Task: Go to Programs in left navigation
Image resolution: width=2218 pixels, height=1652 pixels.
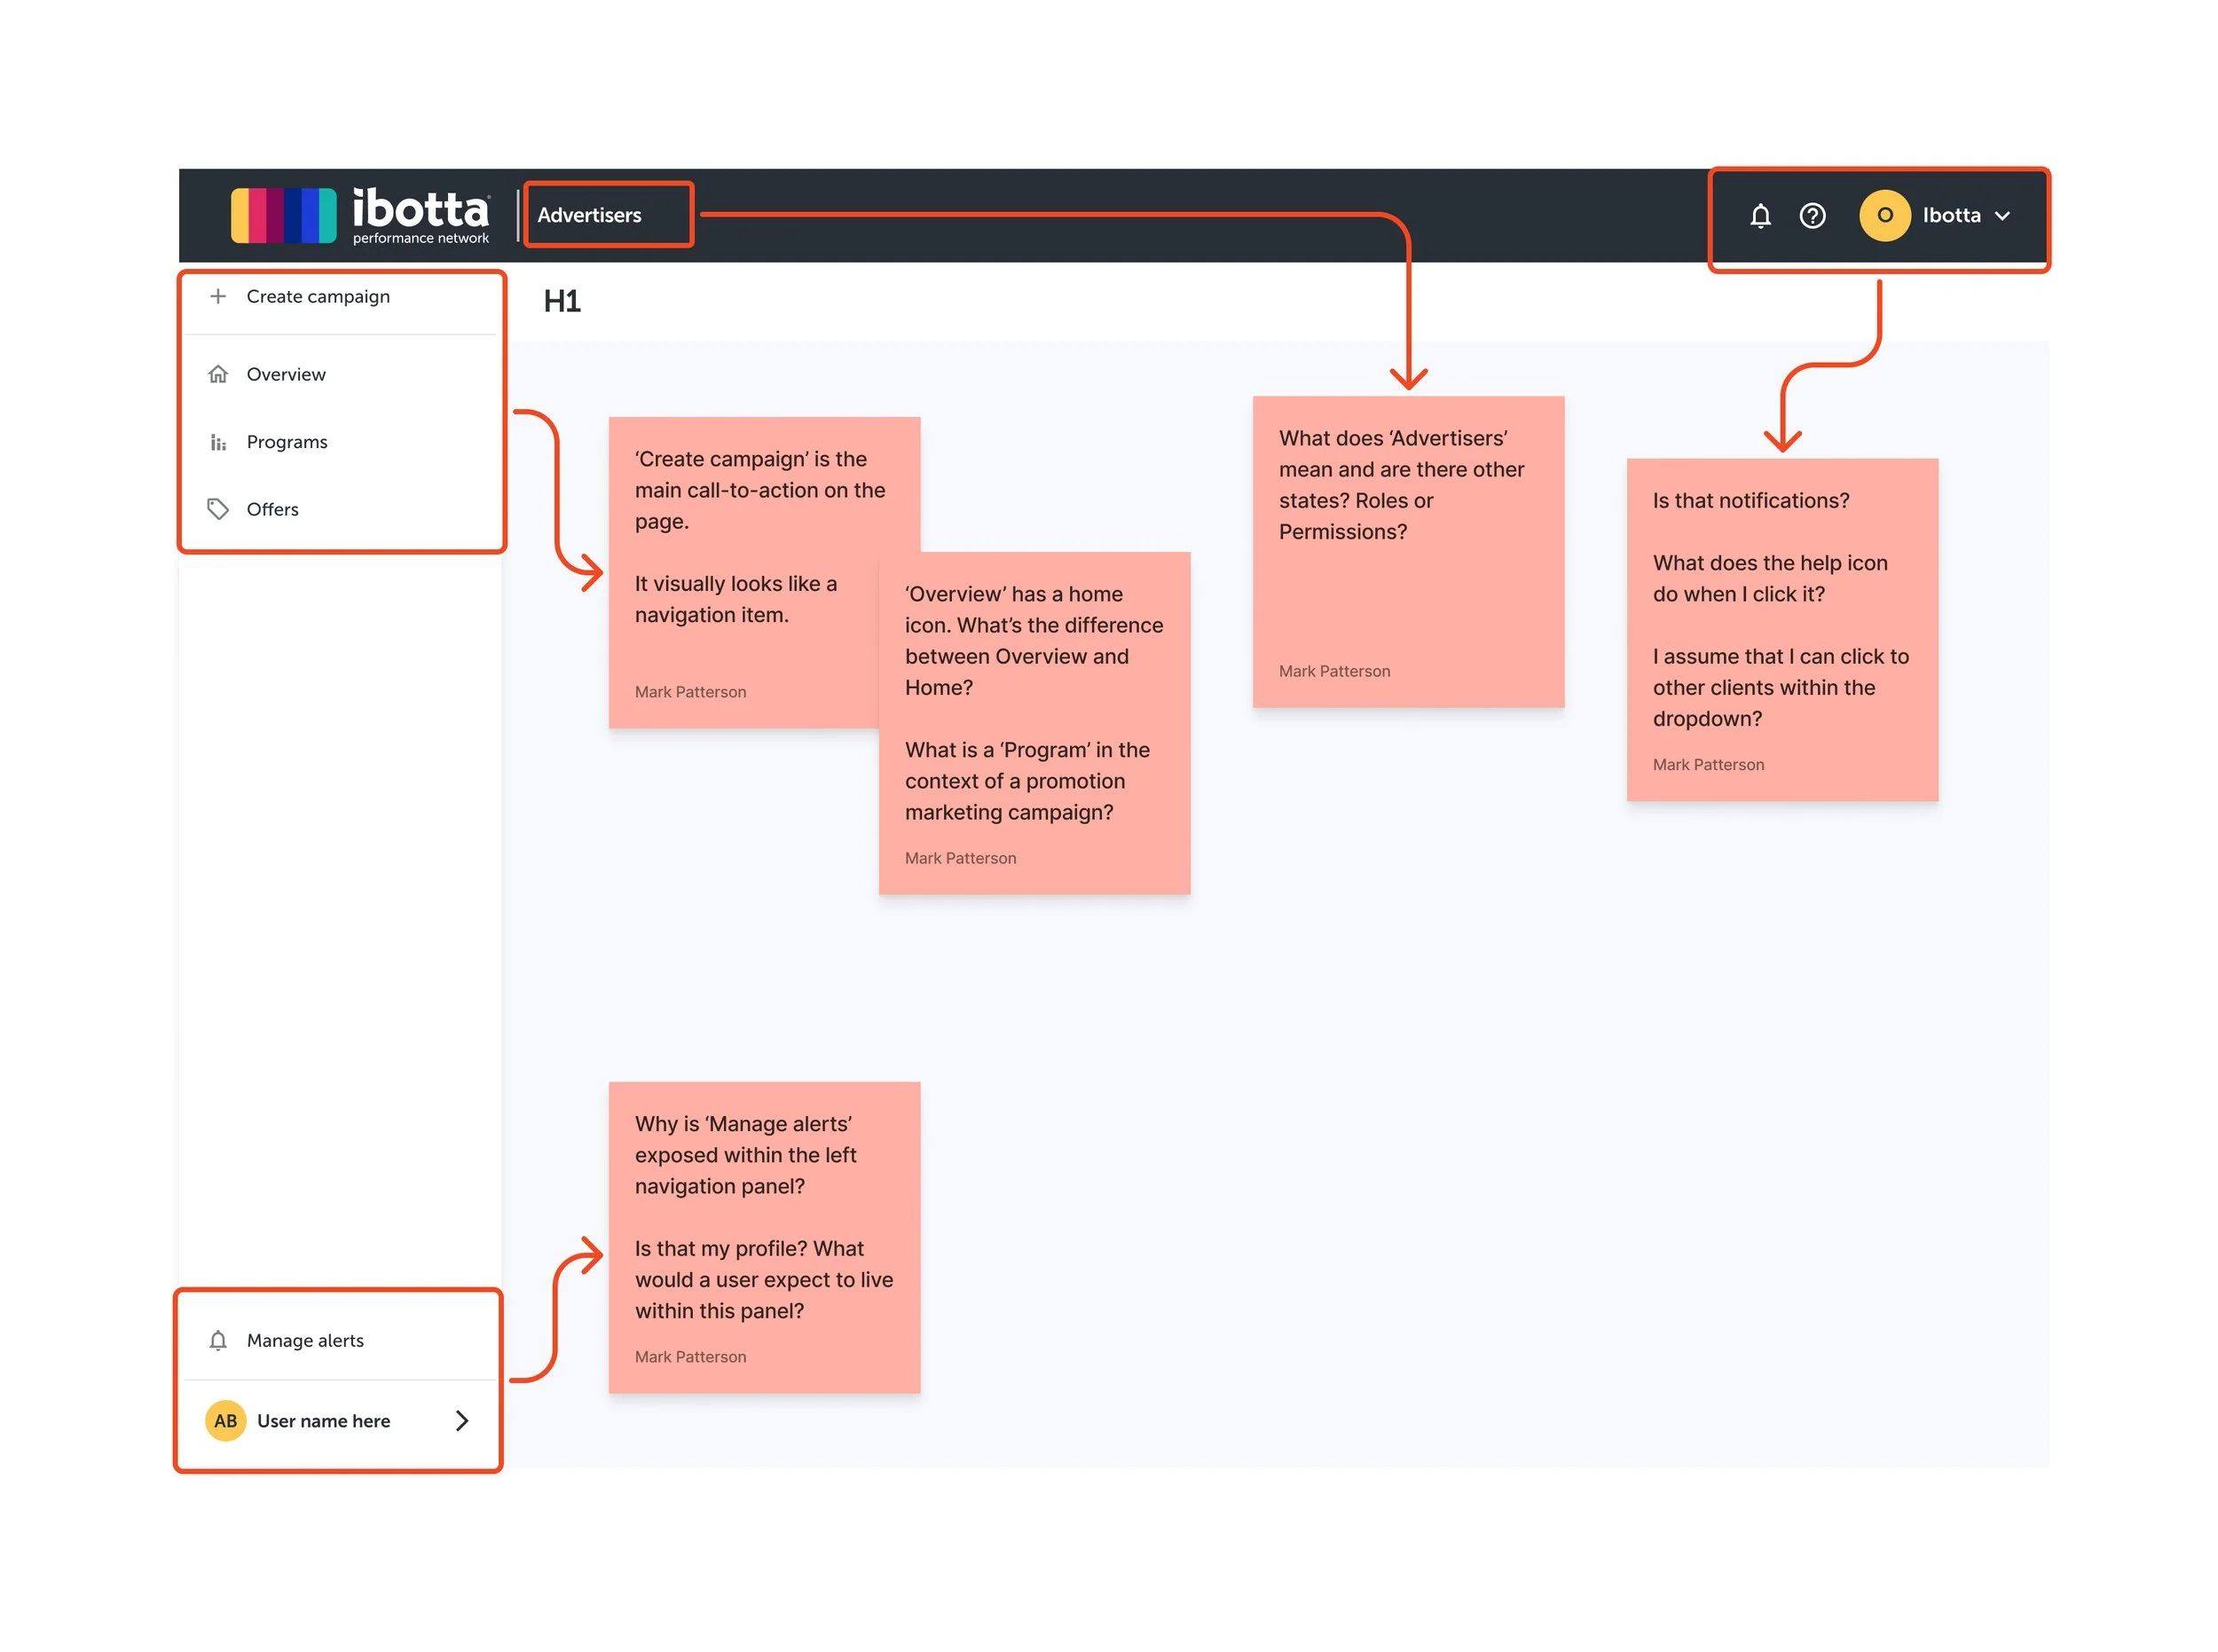Action: (x=287, y=442)
